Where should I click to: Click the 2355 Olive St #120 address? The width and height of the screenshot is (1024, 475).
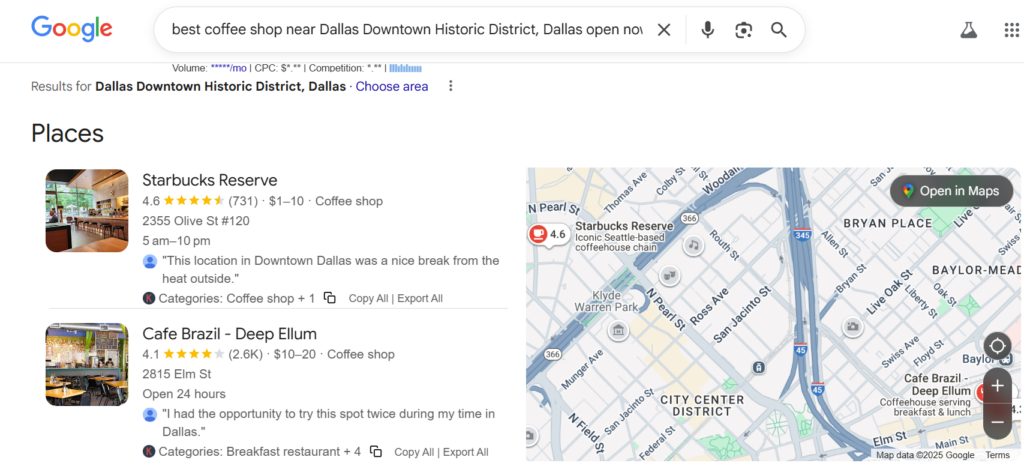click(x=196, y=221)
